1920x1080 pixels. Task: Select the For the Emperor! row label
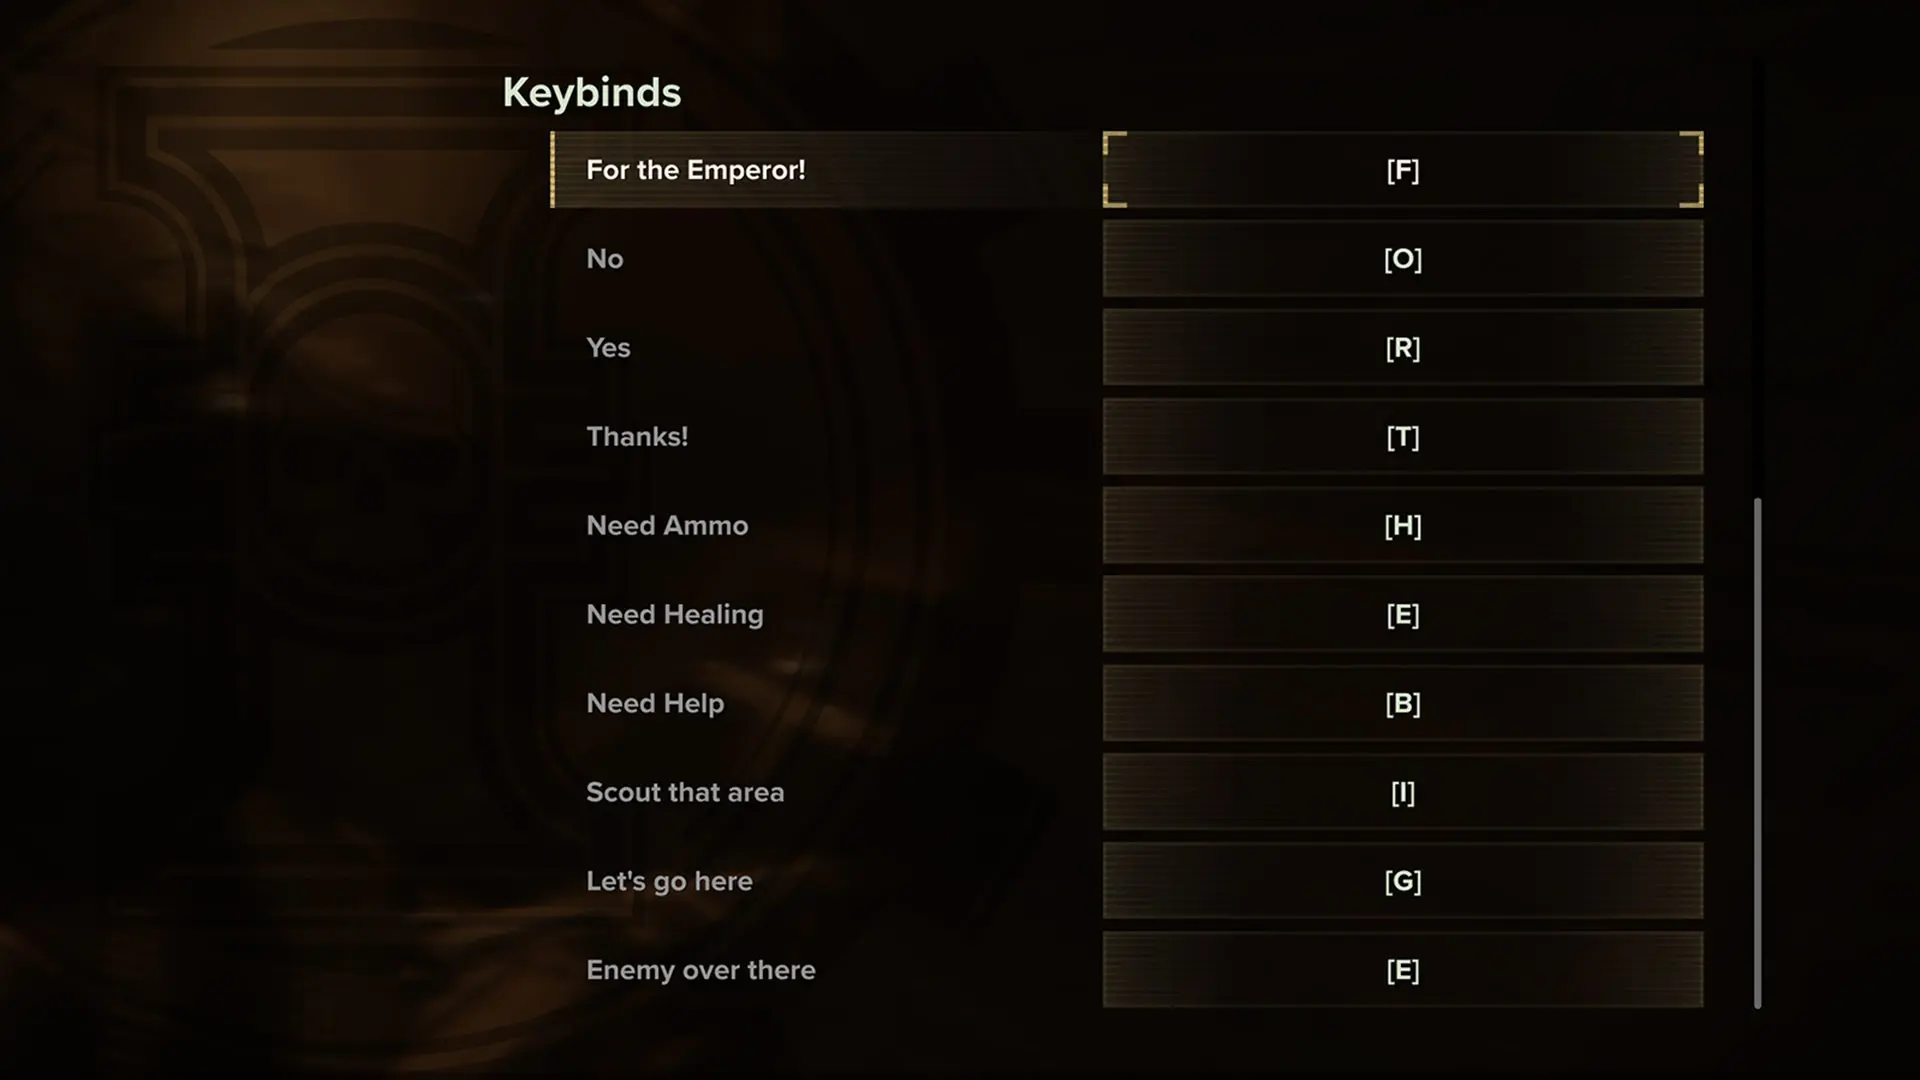click(696, 170)
